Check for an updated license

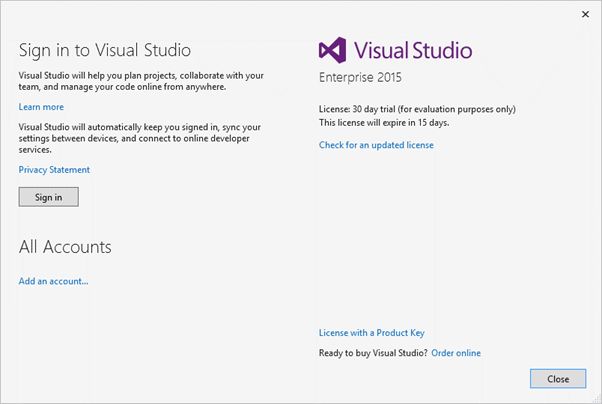pos(376,145)
